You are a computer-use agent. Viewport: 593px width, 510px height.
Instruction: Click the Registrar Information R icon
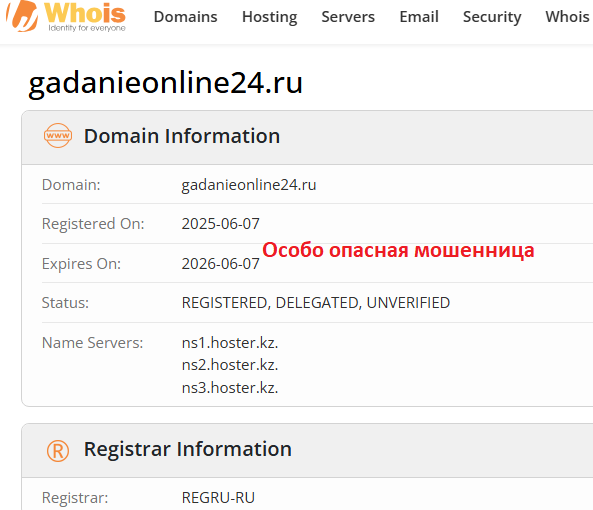58,451
